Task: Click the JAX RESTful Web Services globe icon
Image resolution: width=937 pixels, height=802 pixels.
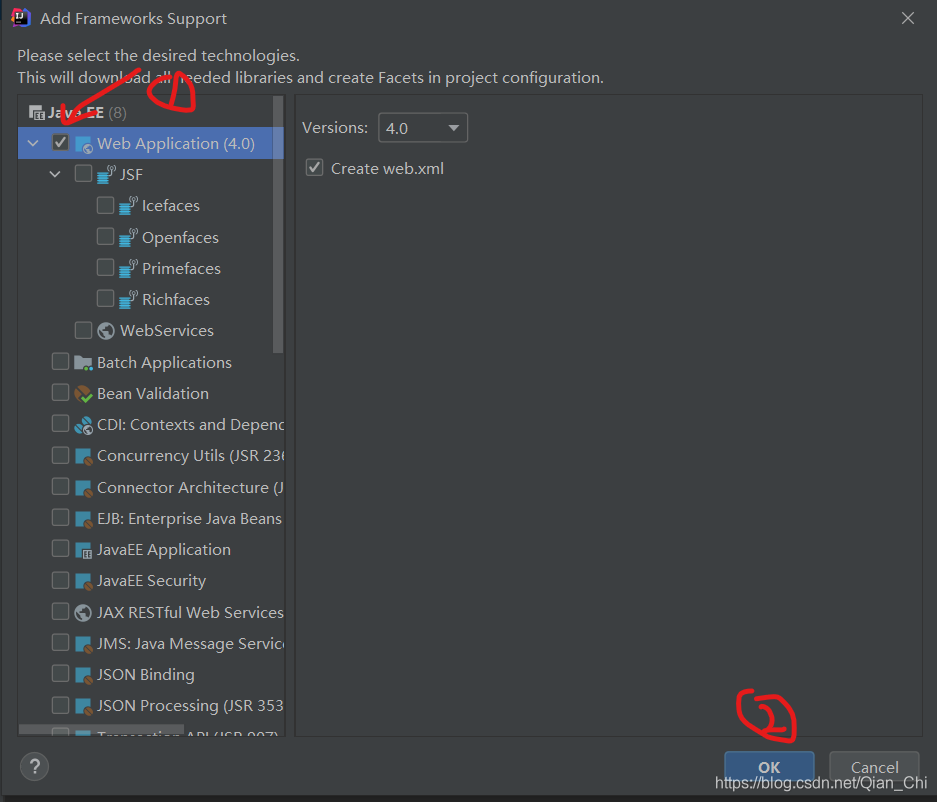Action: click(x=82, y=613)
